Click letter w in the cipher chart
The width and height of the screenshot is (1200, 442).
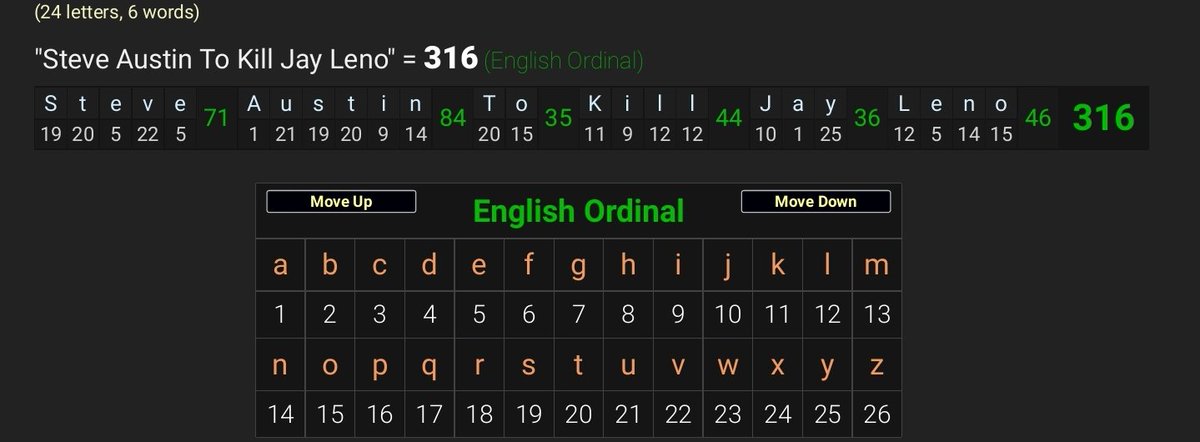click(x=728, y=366)
